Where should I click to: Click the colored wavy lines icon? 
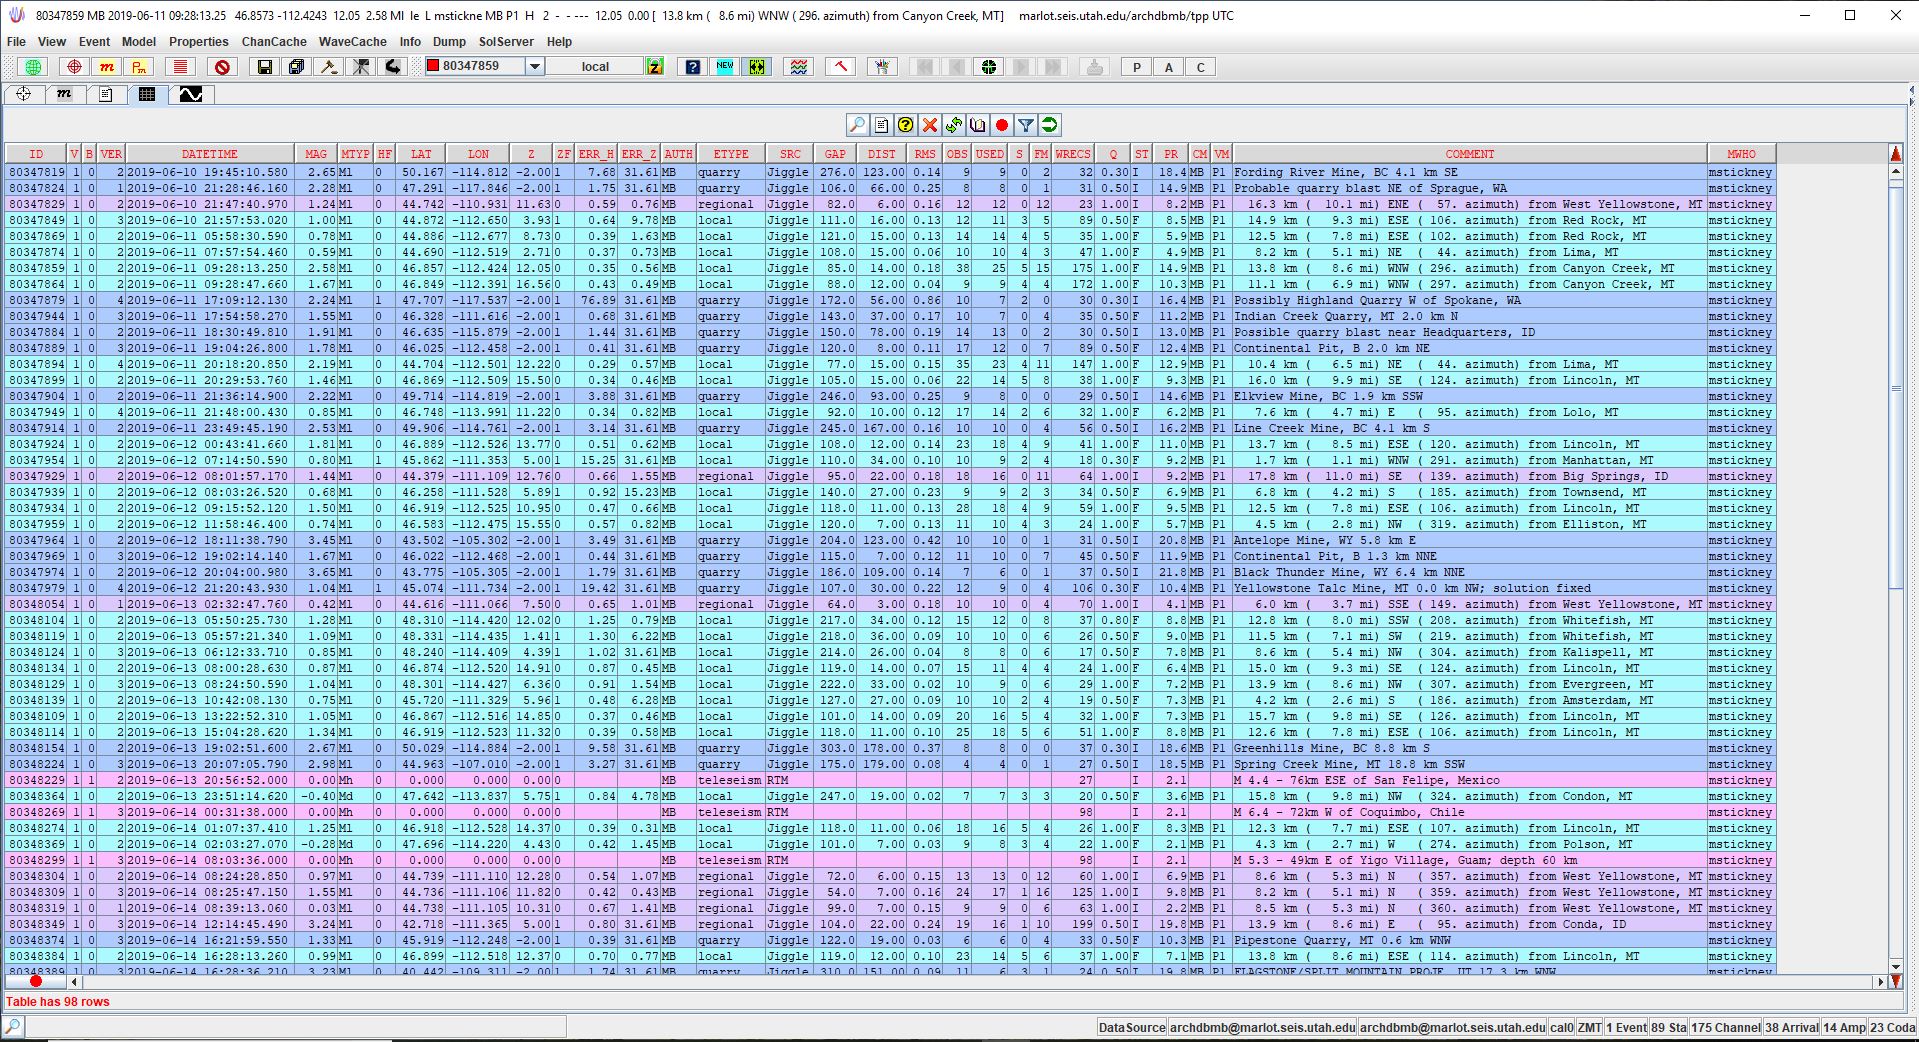coord(798,67)
